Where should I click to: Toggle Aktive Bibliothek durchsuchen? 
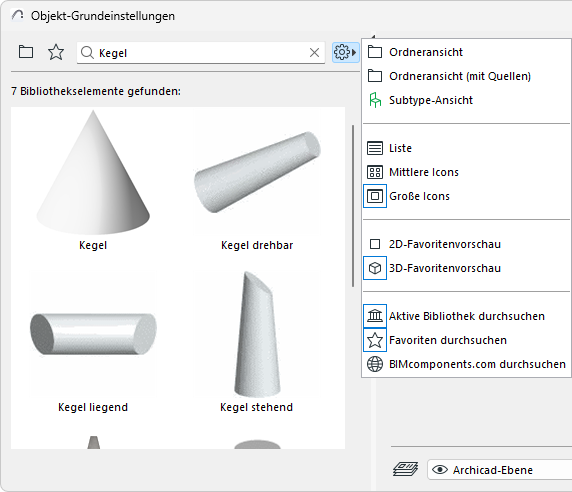[466, 316]
